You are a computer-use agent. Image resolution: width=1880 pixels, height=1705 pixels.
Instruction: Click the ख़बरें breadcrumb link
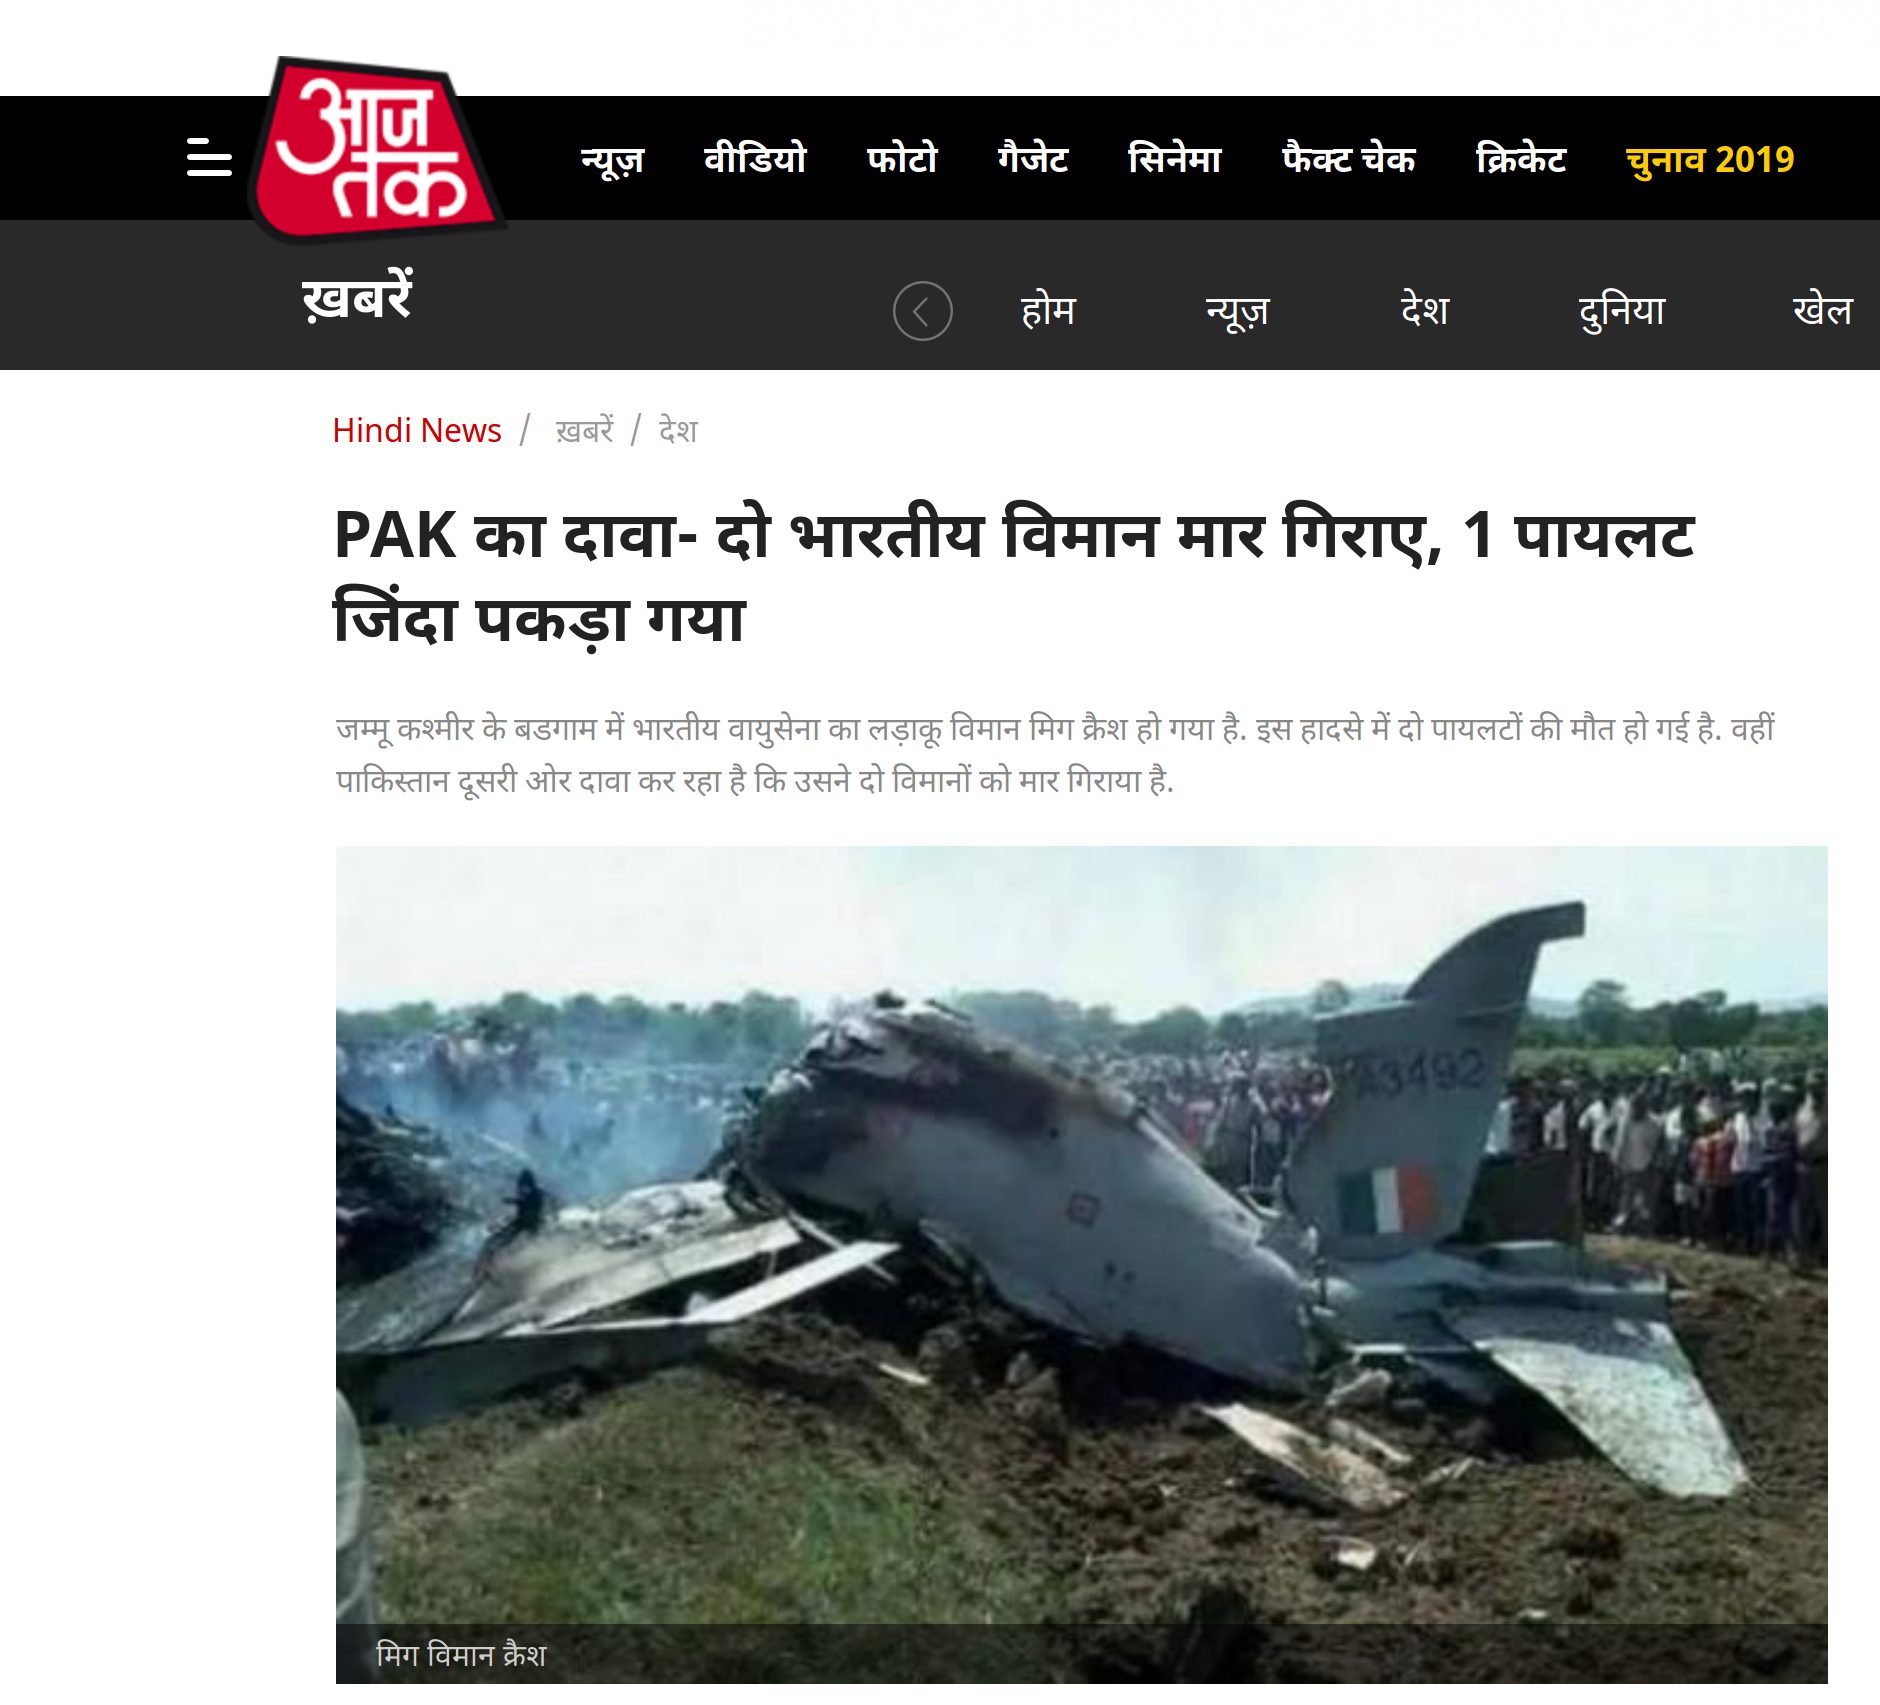tap(585, 431)
